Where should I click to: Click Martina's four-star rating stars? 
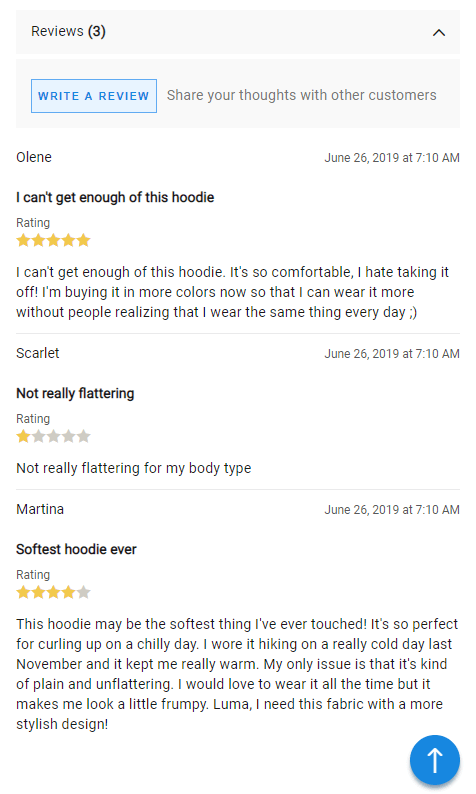53,592
